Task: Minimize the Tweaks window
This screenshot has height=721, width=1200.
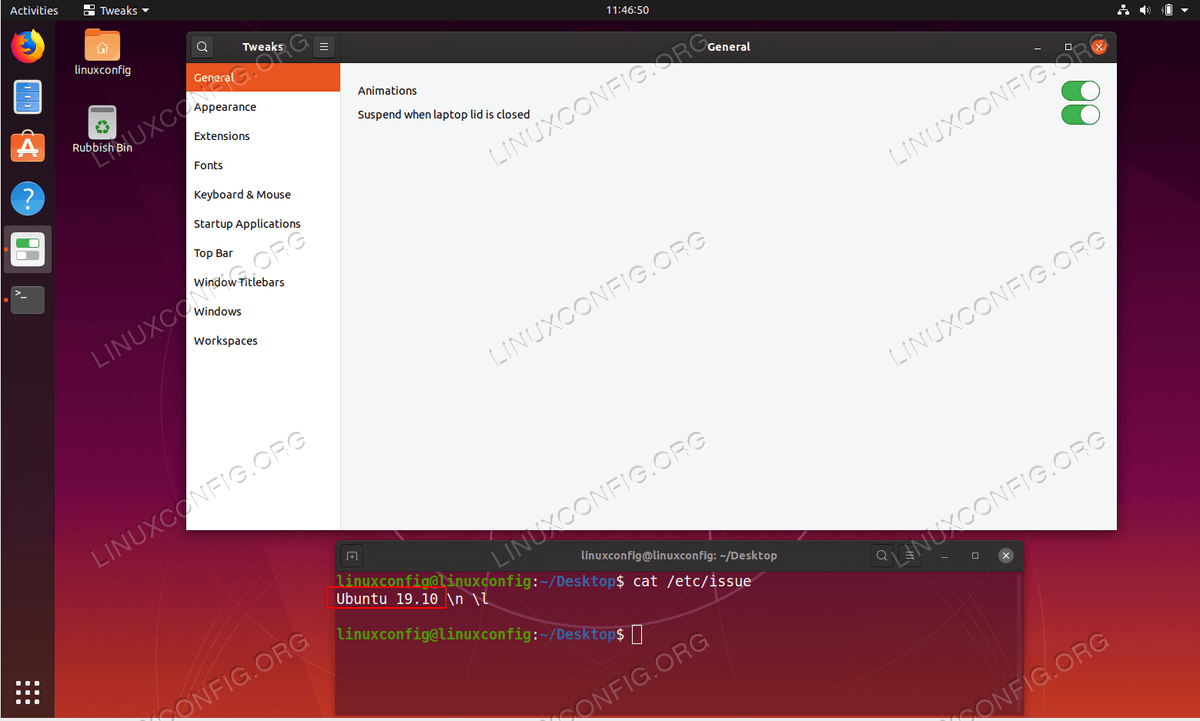Action: coord(1038,47)
